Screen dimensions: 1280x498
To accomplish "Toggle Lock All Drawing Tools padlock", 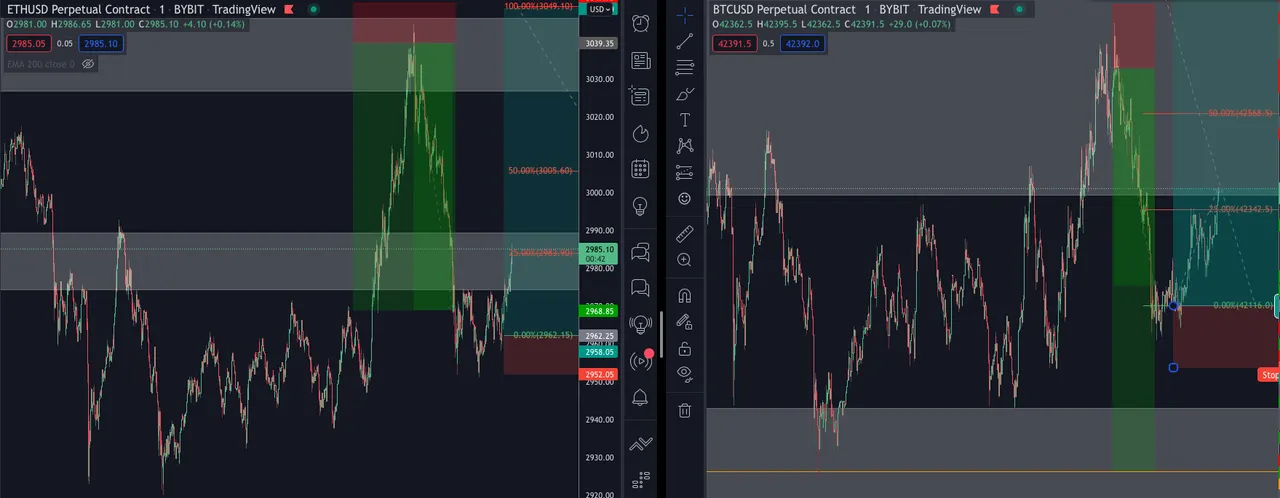I will click(x=684, y=348).
